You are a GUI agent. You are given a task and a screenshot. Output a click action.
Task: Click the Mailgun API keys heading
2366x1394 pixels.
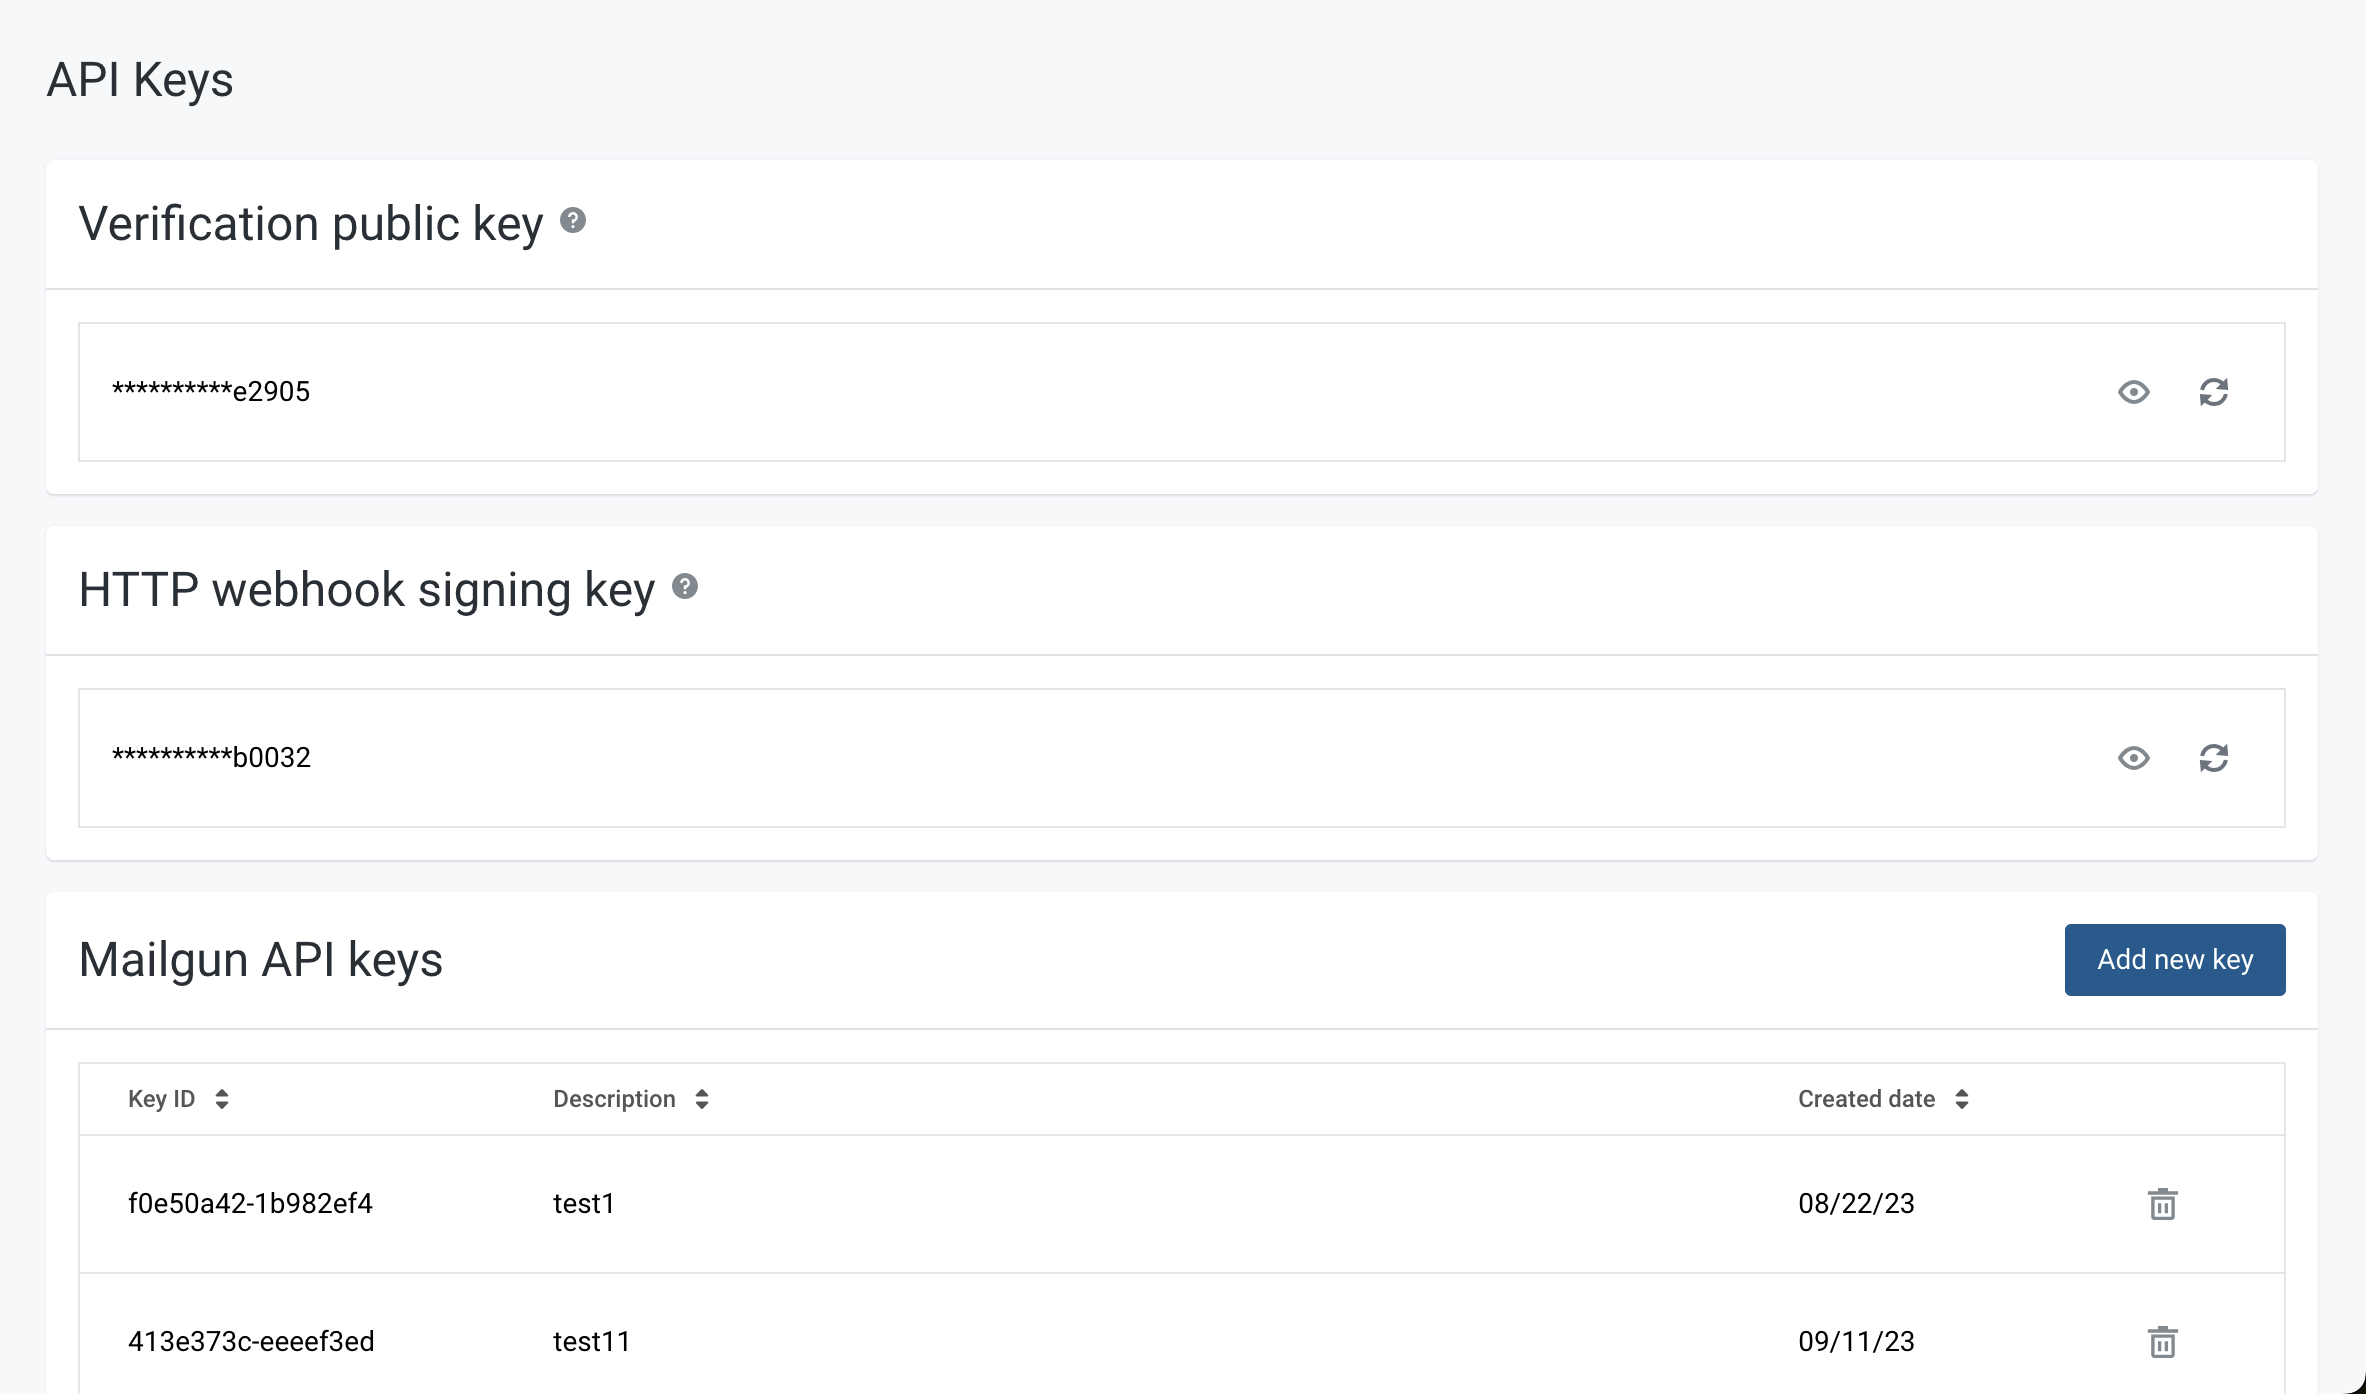point(262,958)
